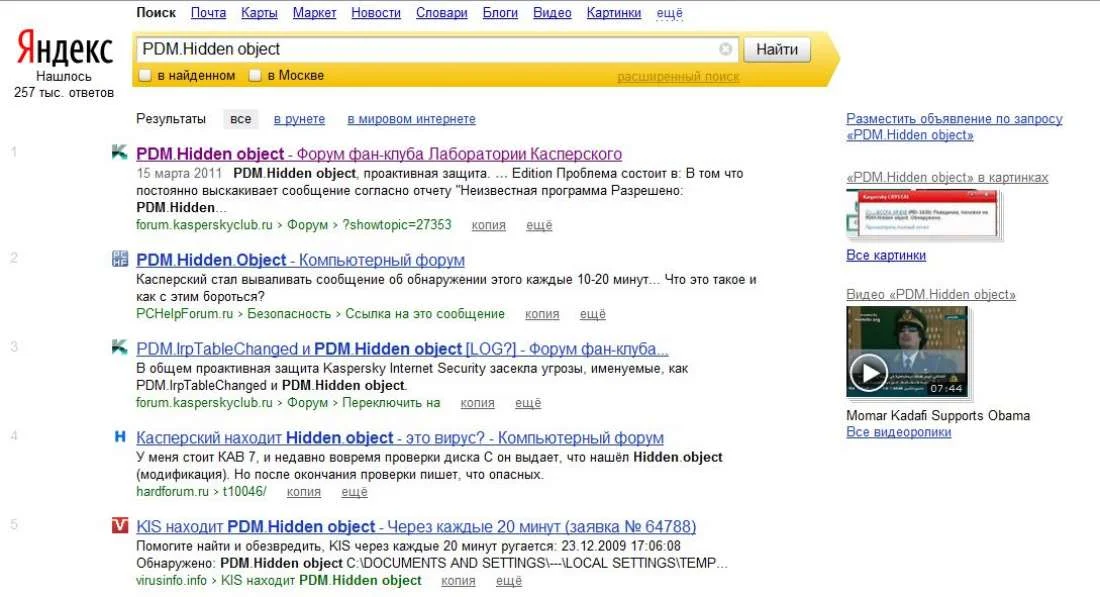Open the Почта service tab
Viewport: 1100px width, 597px height.
coord(208,13)
